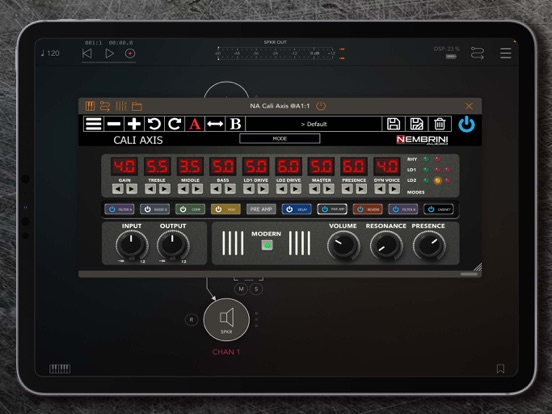Image resolution: width=552 pixels, height=414 pixels.
Task: Toggle the COMP effect
Action: click(x=190, y=209)
